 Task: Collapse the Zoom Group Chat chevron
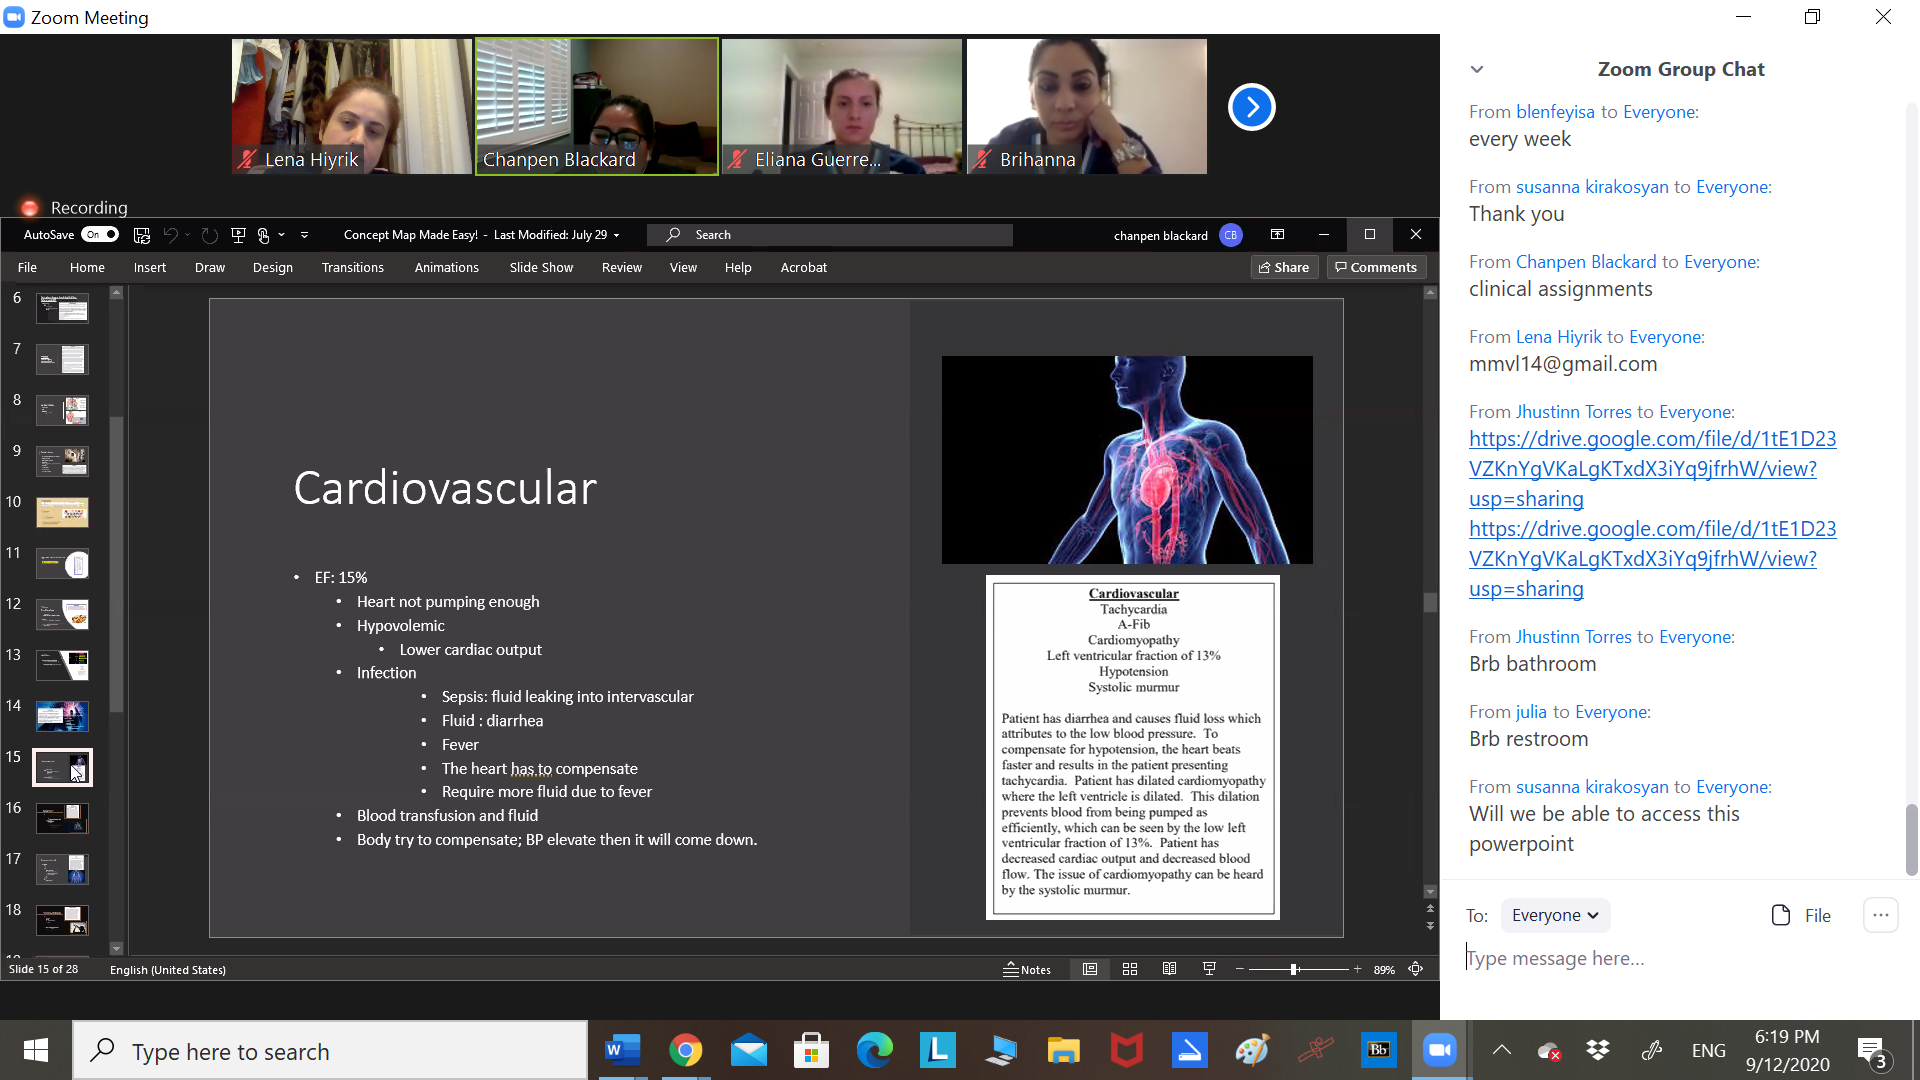tap(1477, 70)
